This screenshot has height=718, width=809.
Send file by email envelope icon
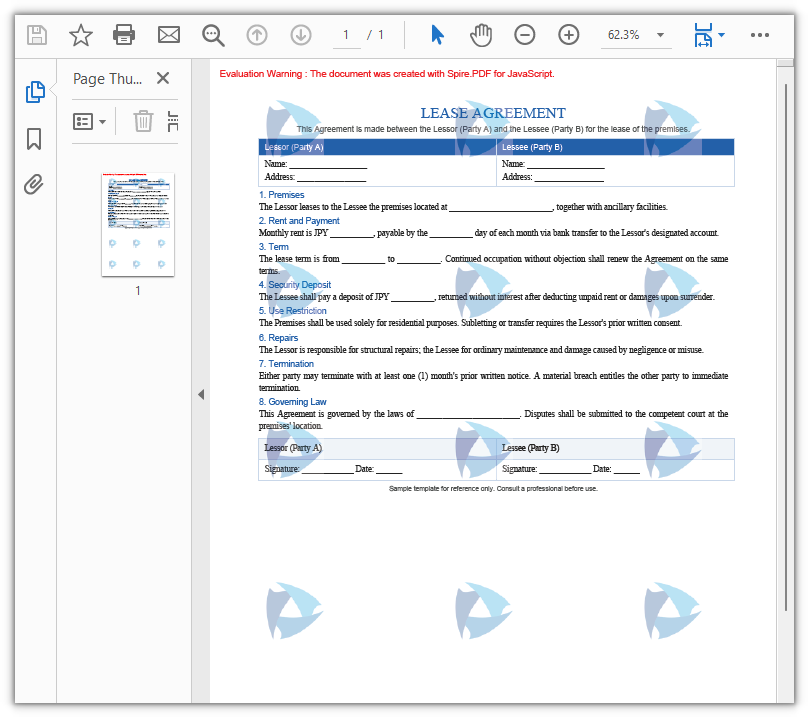[x=169, y=35]
